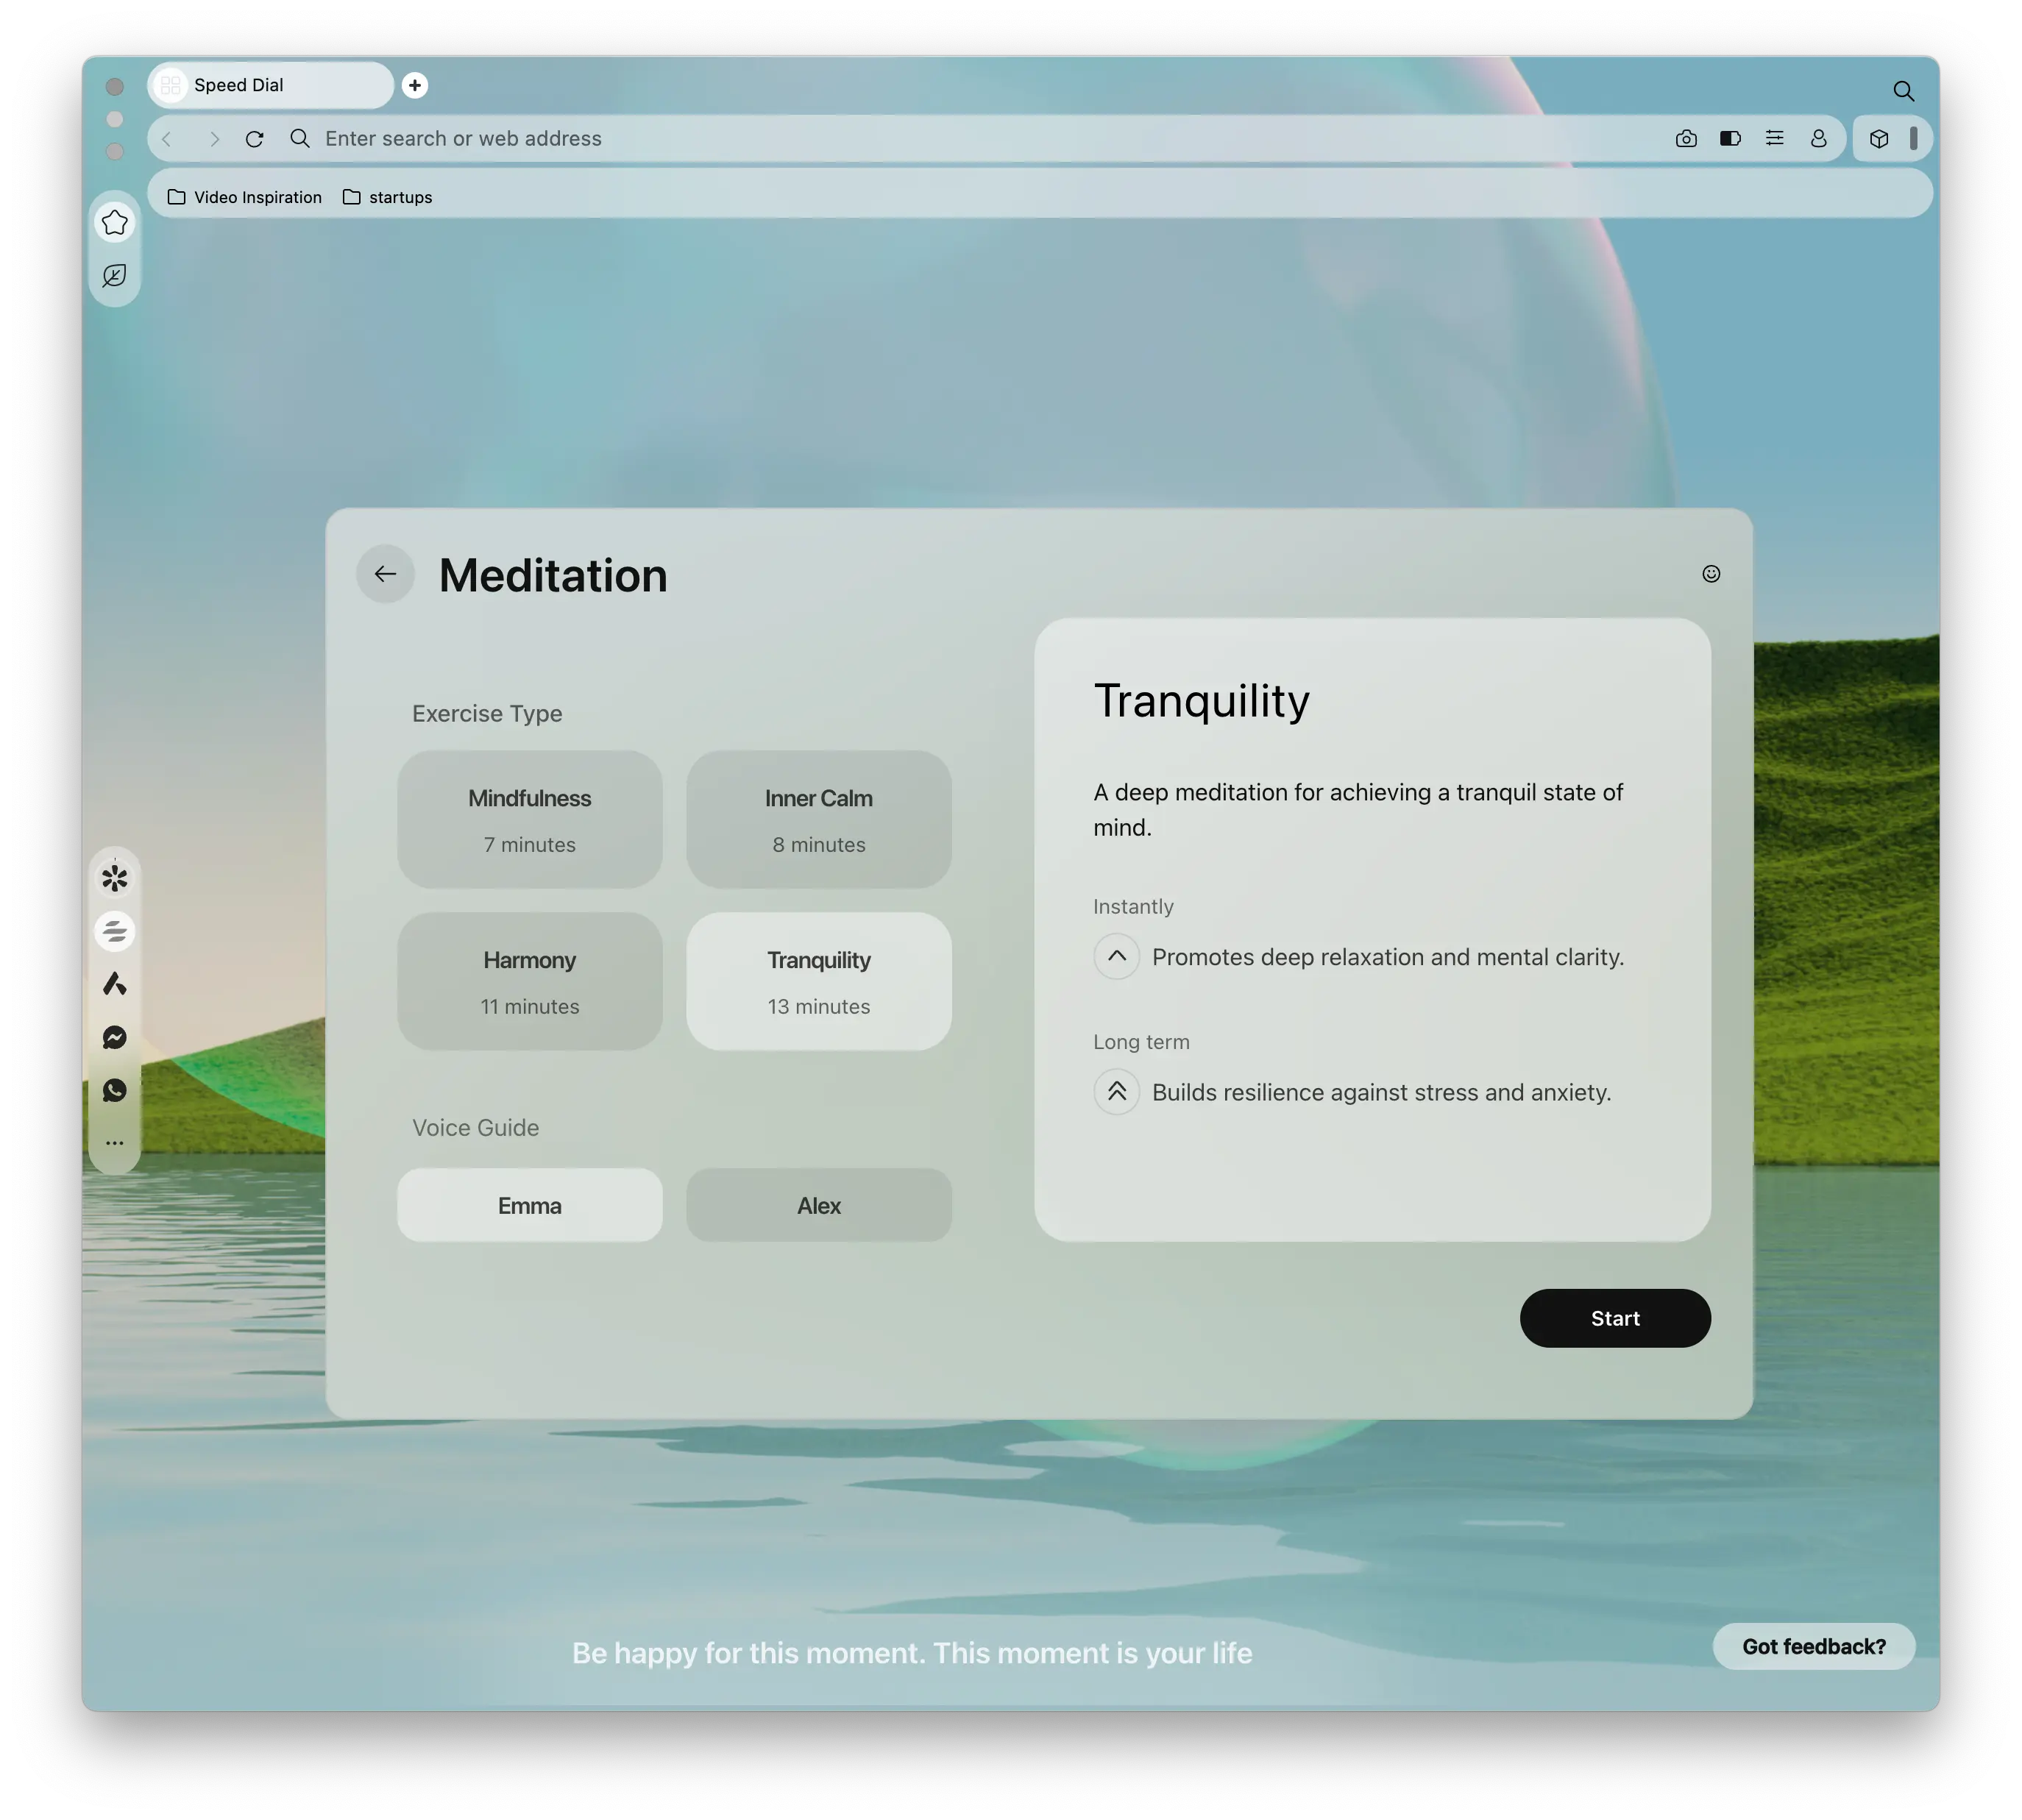The width and height of the screenshot is (2022, 1820).
Task: Click the search tabs magnifier icon
Action: [x=1903, y=91]
